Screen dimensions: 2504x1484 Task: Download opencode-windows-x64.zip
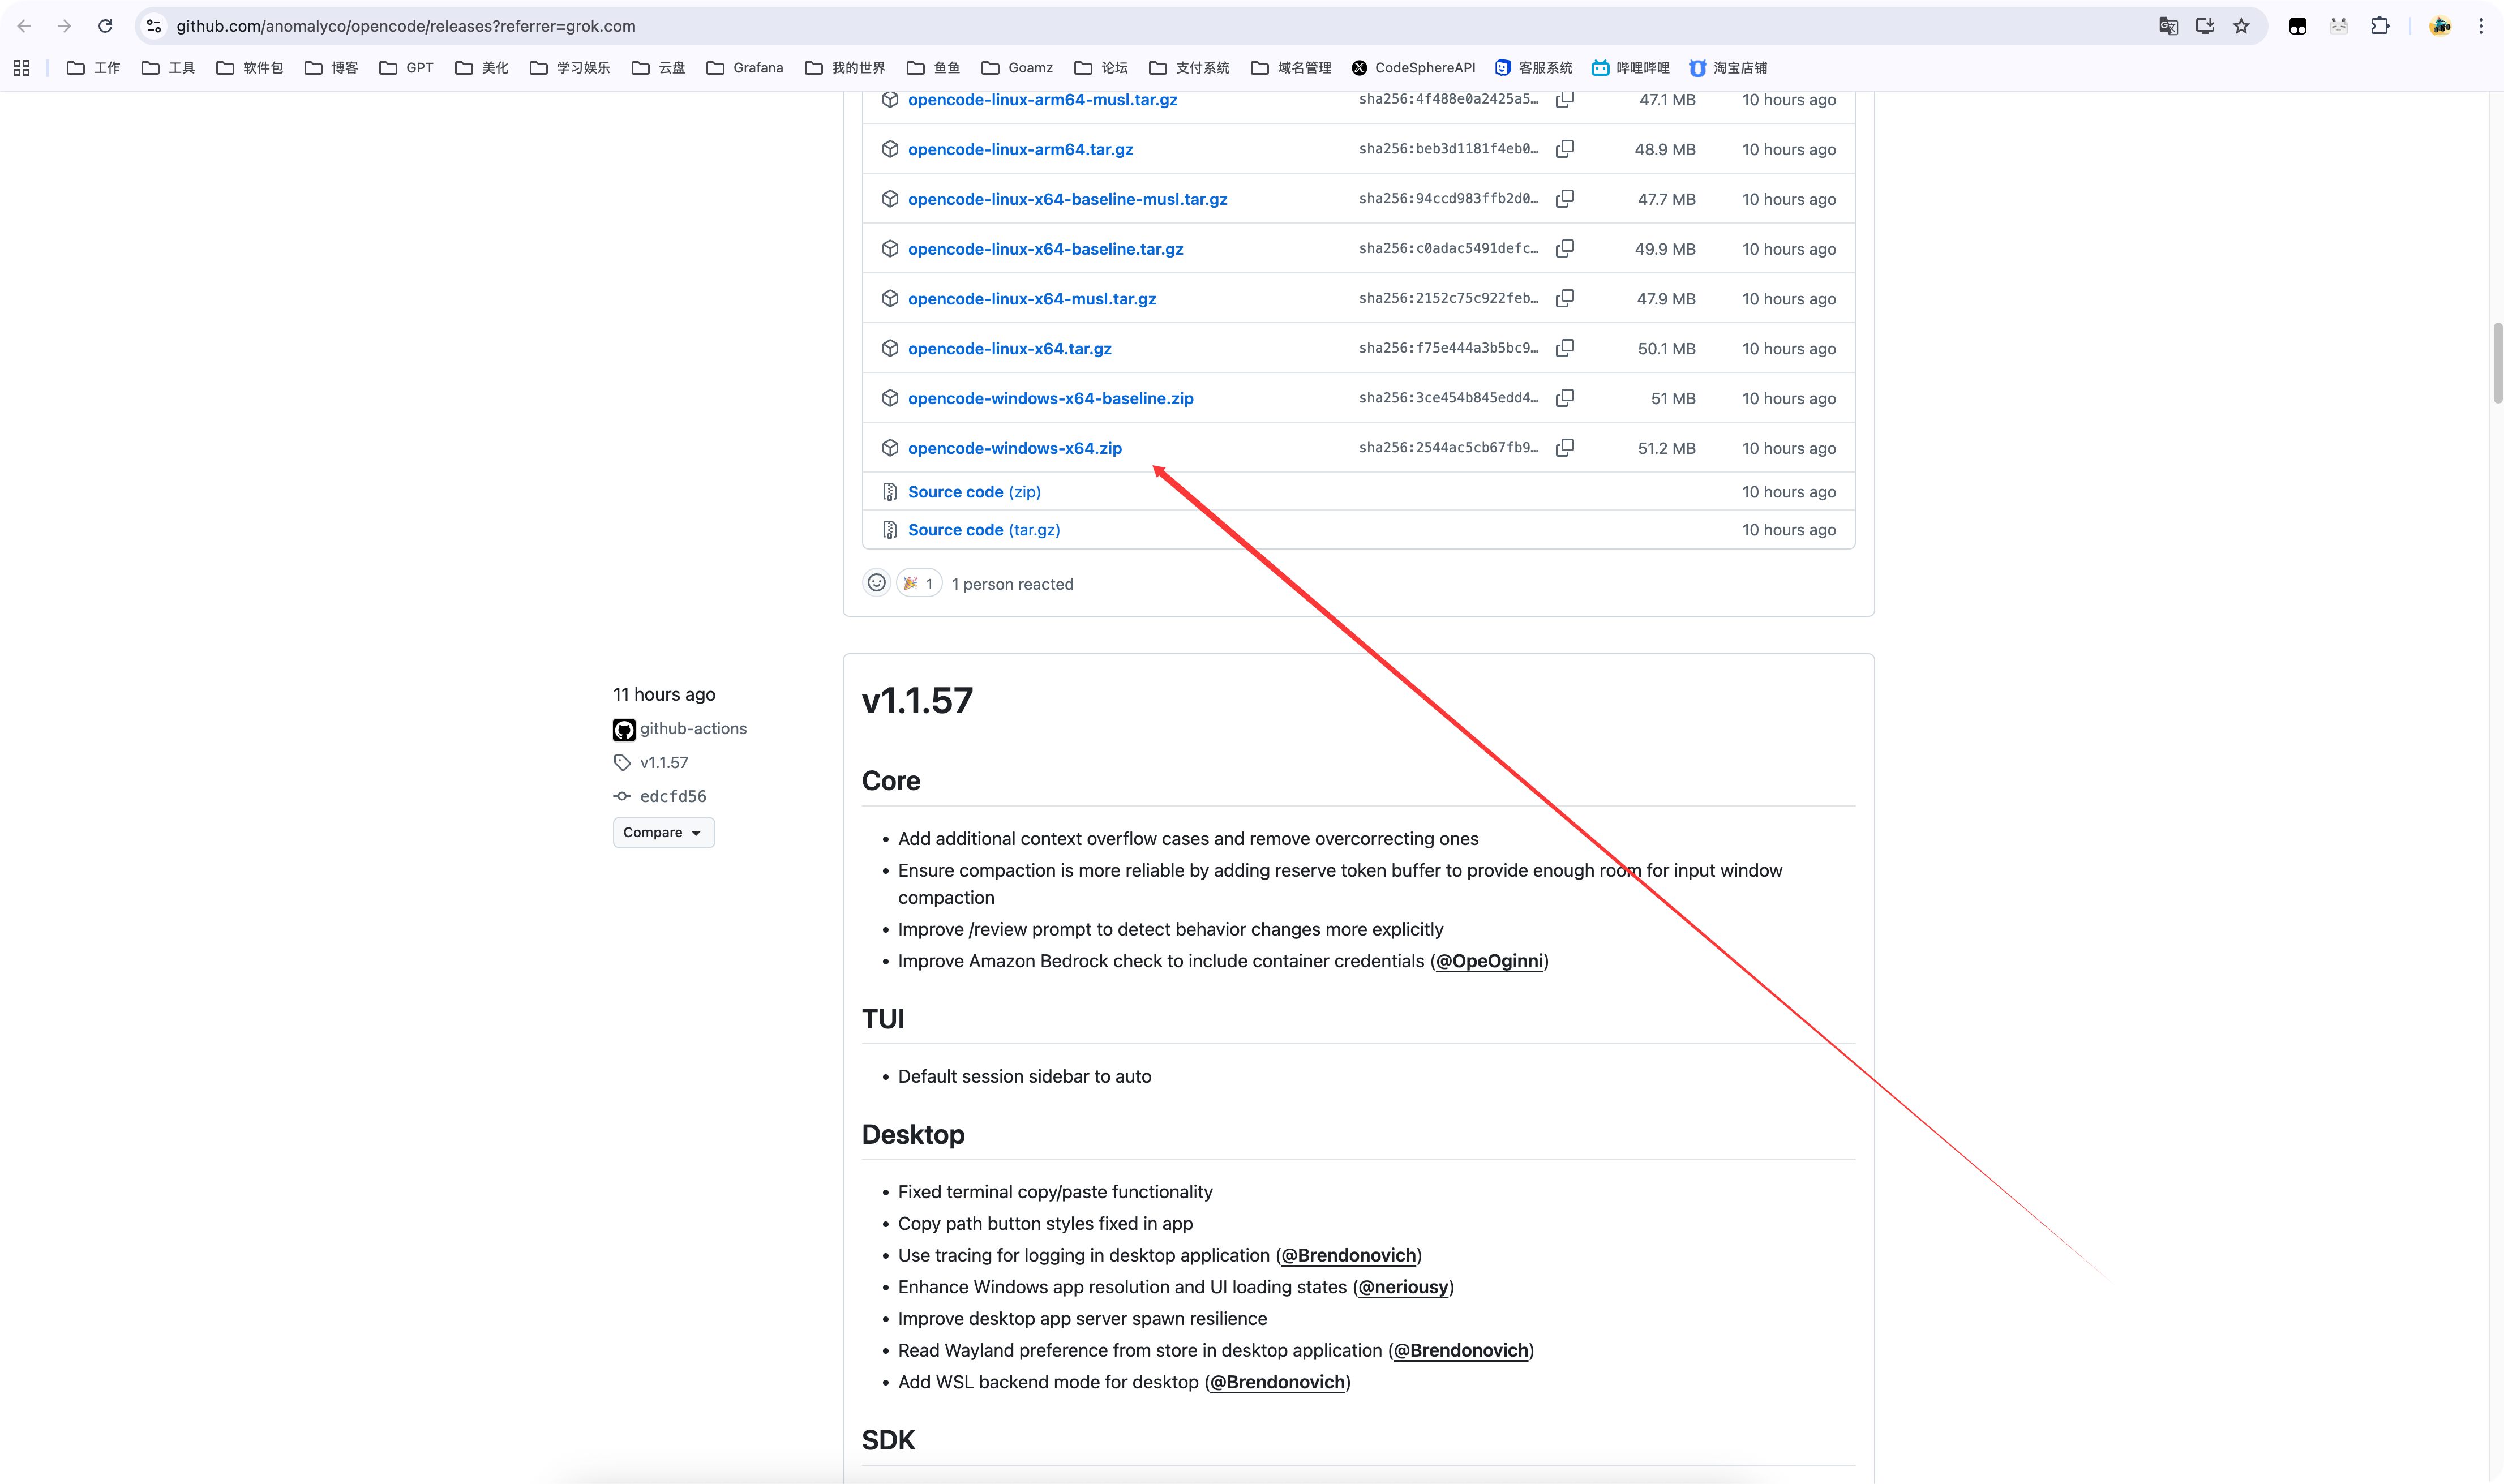1014,448
